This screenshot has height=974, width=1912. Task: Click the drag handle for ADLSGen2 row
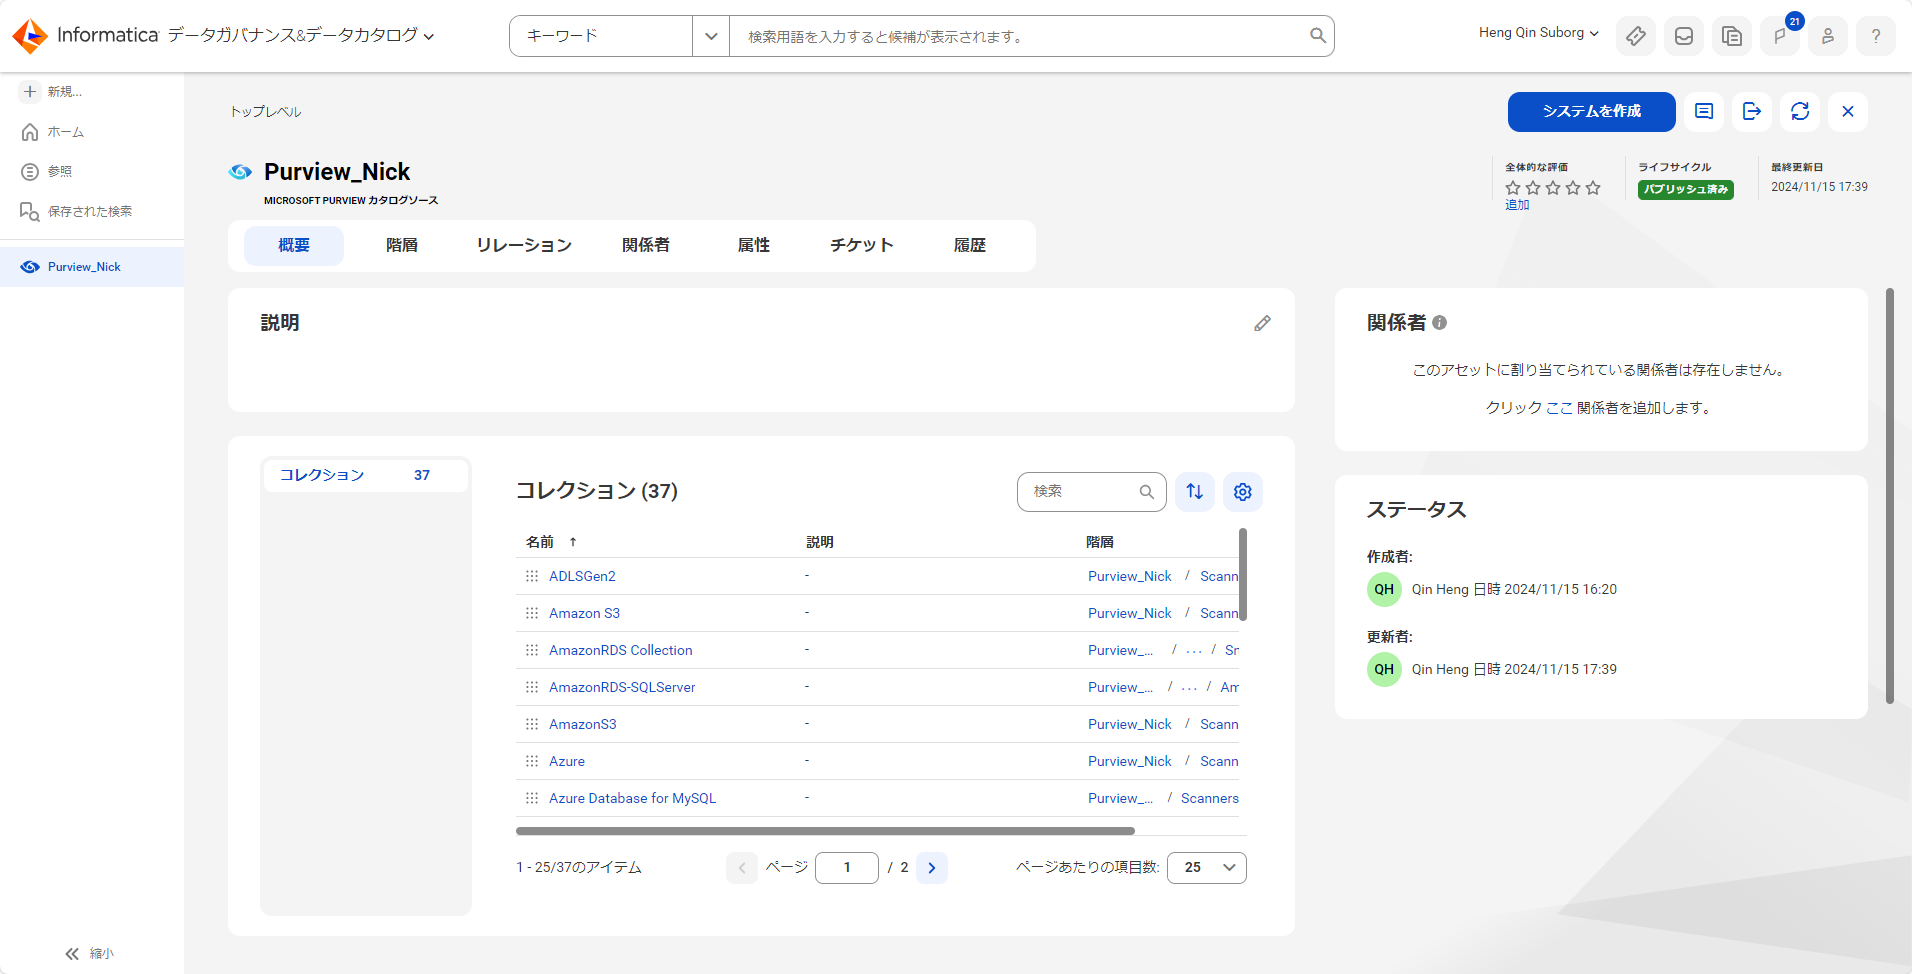click(x=532, y=576)
